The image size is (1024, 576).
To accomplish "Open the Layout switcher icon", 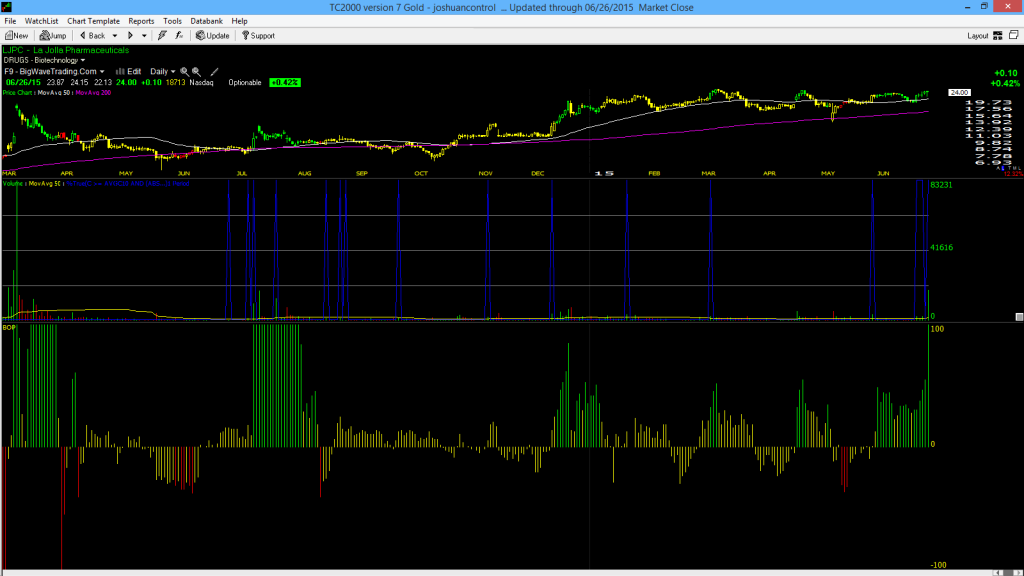I will point(998,35).
